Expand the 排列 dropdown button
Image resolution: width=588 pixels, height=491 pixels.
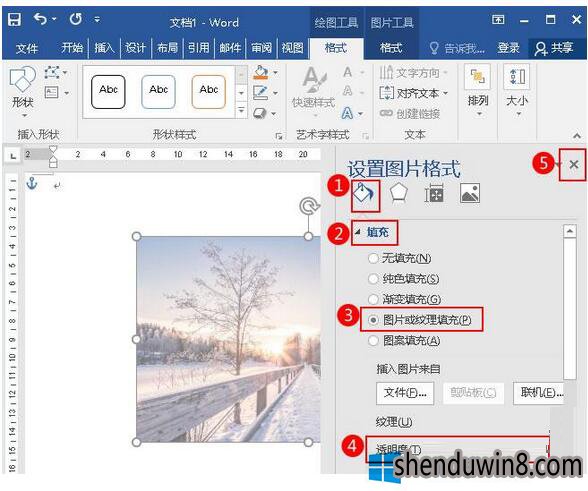point(478,91)
